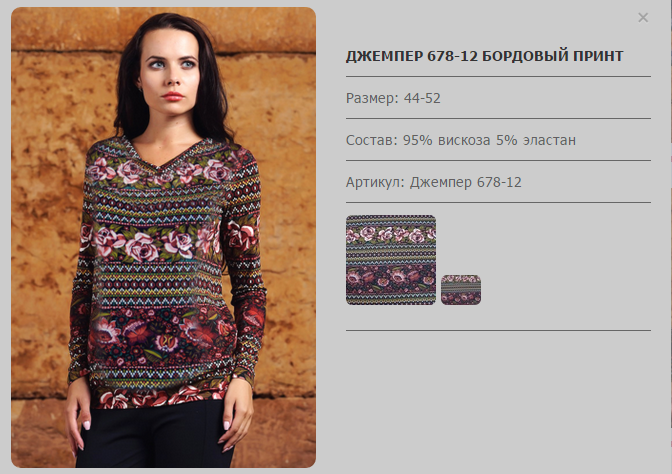
Task: Click the black trousers in the product photo
Action: [x=156, y=435]
